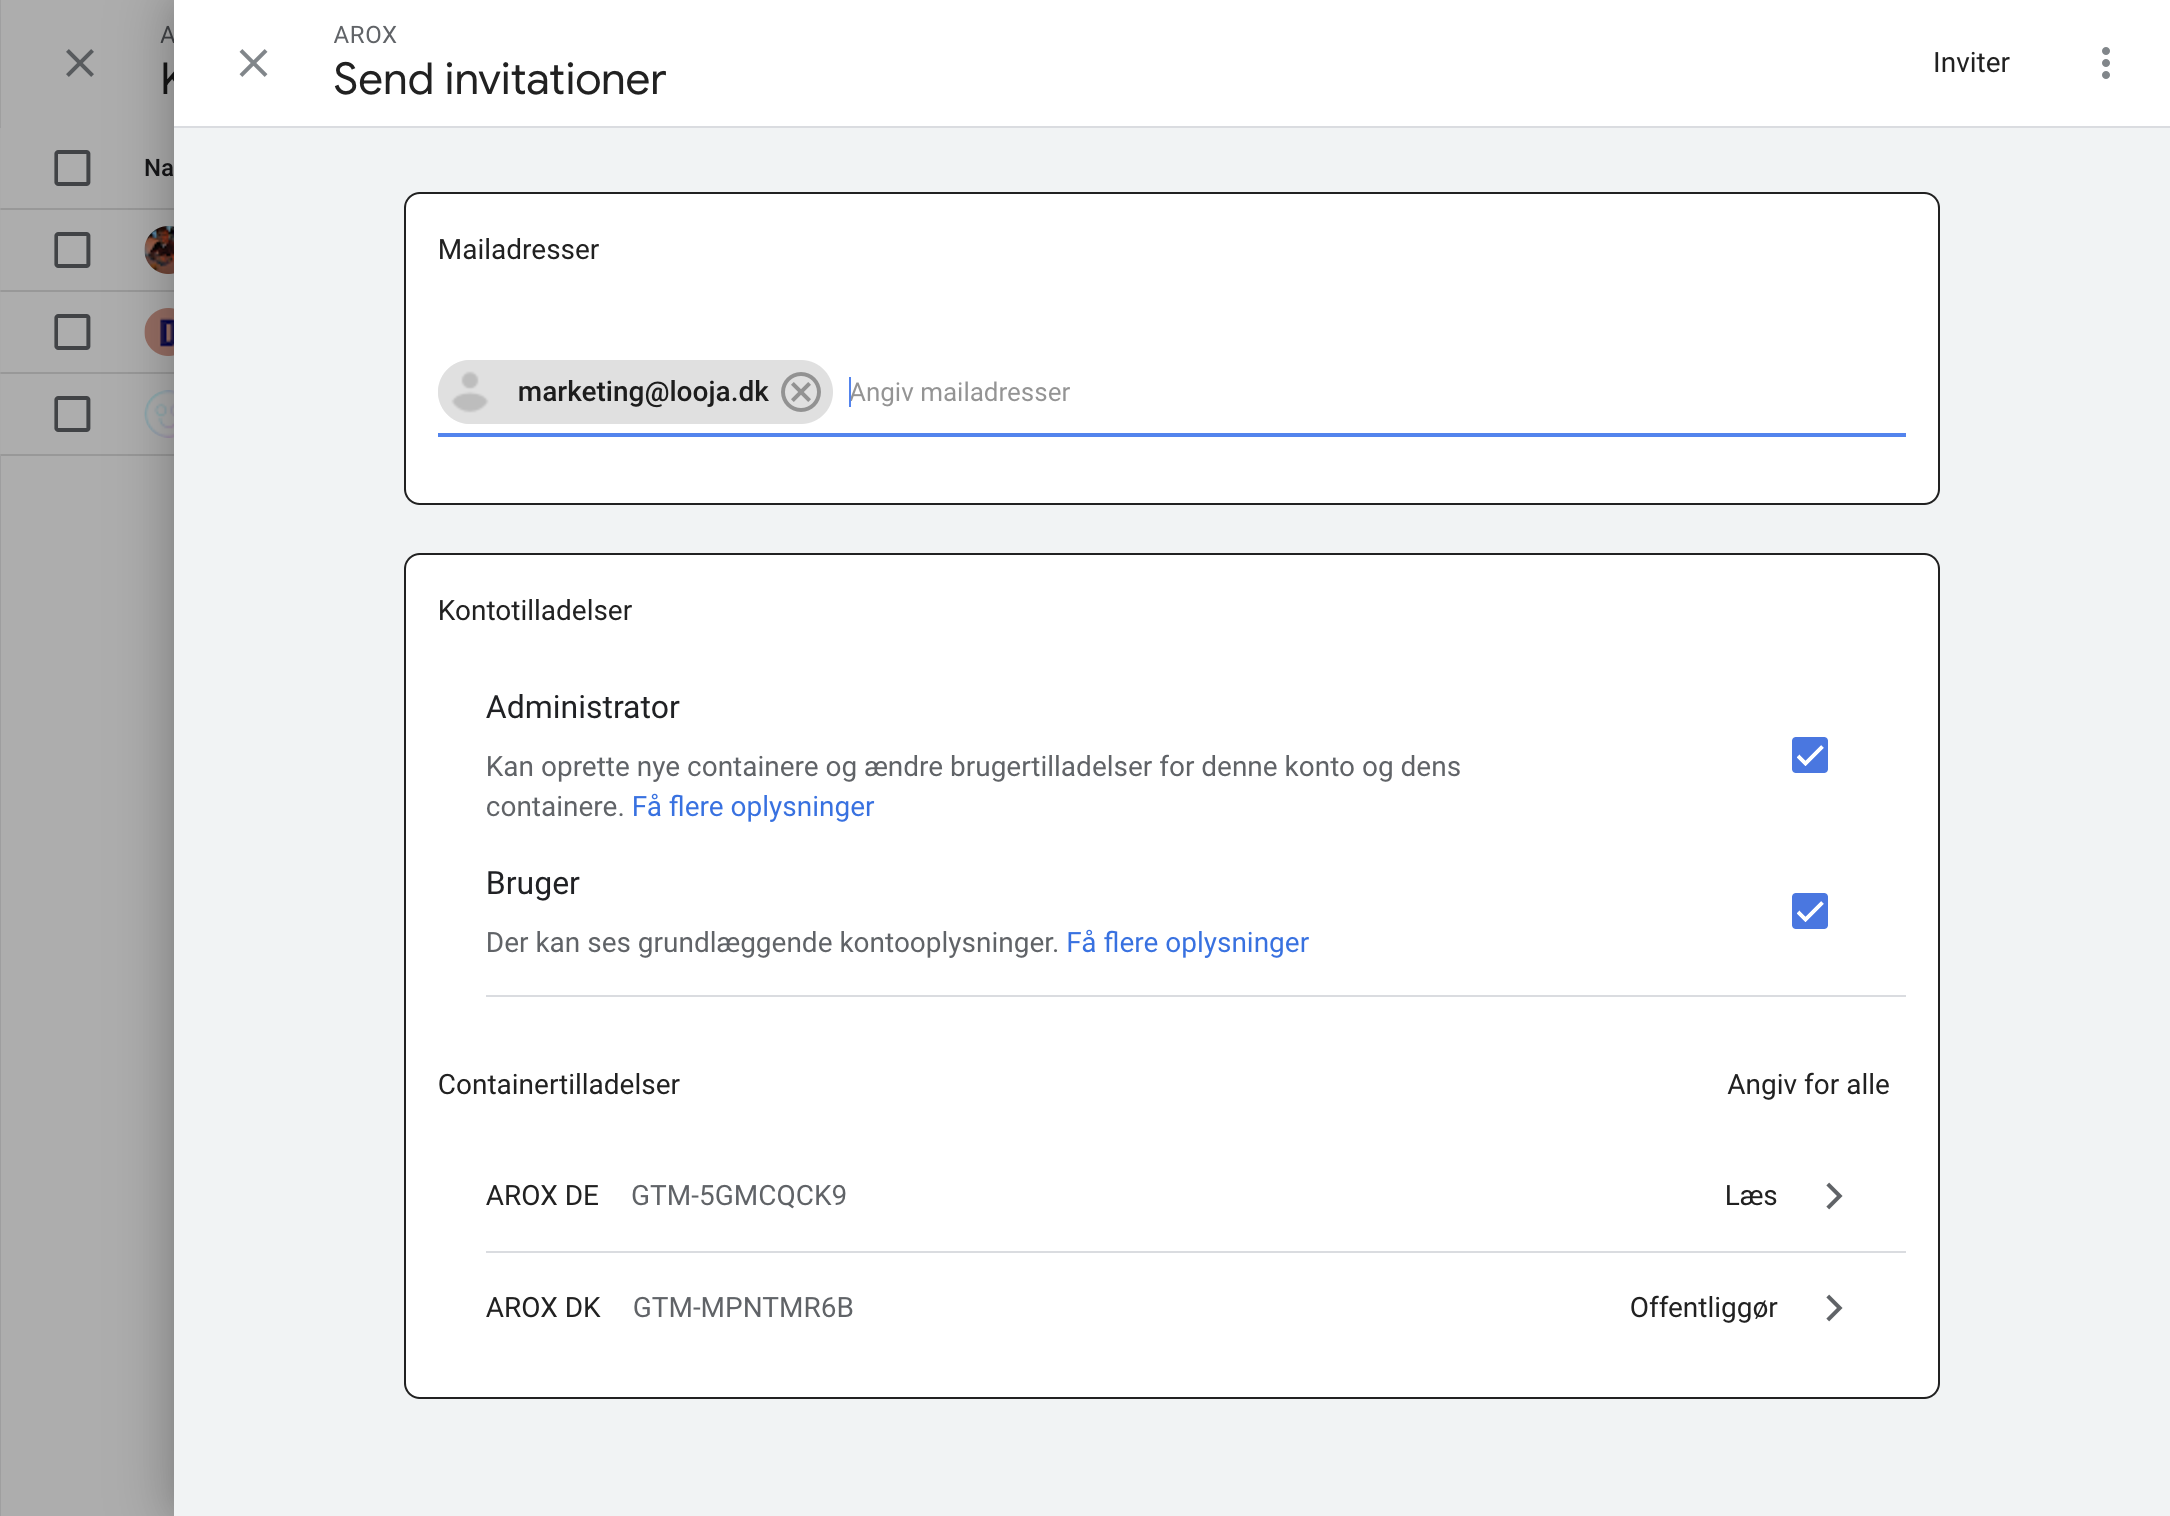This screenshot has width=2170, height=1516.
Task: Uncheck the Bruger permission checkbox
Action: click(1810, 911)
